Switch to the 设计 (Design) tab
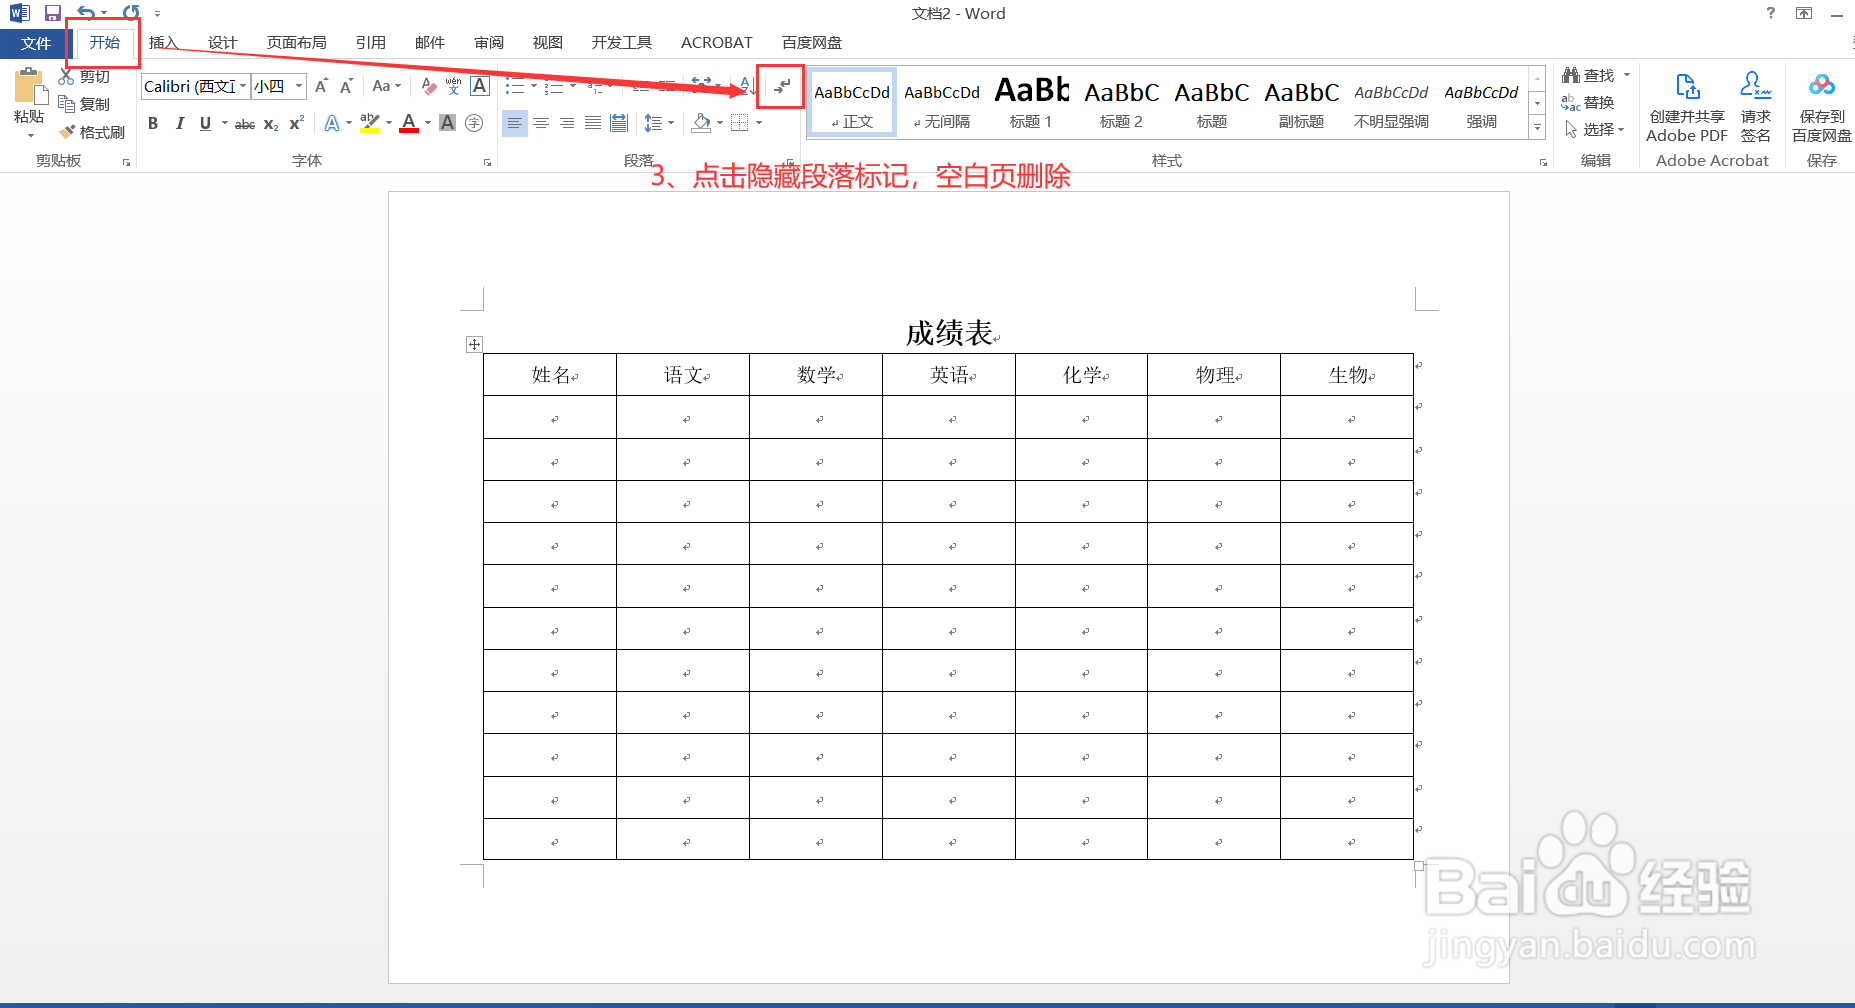 point(222,43)
